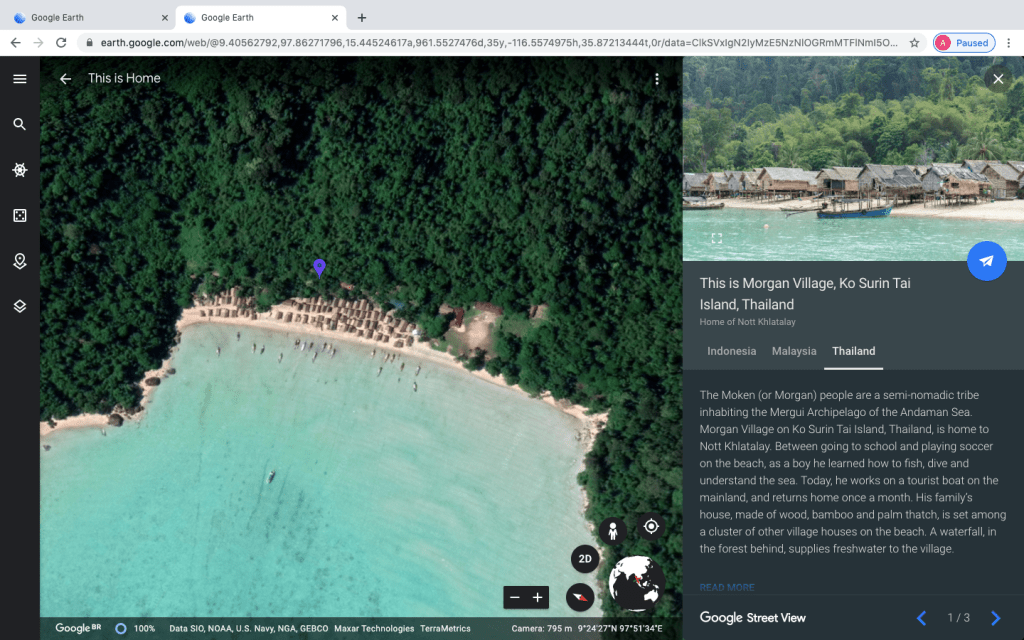Screen dimensions: 1024x640
Task: Select the Malaysia tab
Action: point(794,351)
